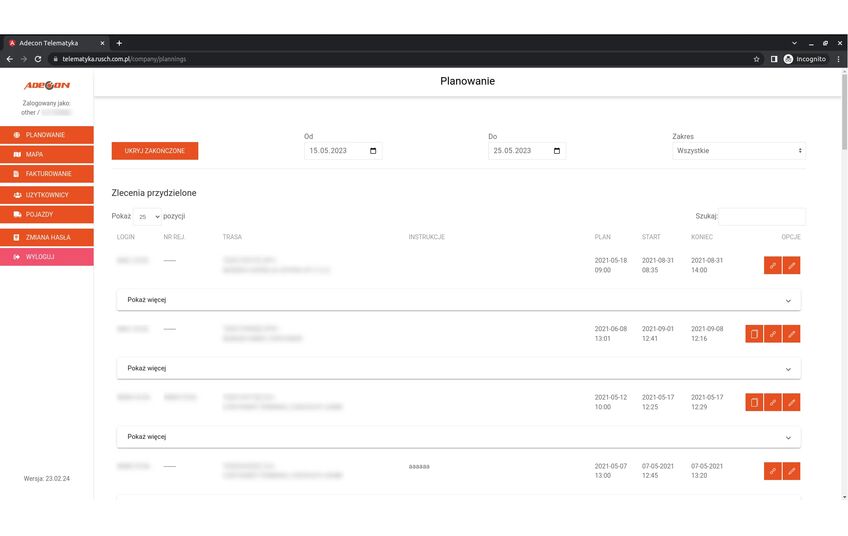Image resolution: width=848 pixels, height=536 pixels.
Task: Click the OPCJE column header
Action: pyautogui.click(x=791, y=237)
